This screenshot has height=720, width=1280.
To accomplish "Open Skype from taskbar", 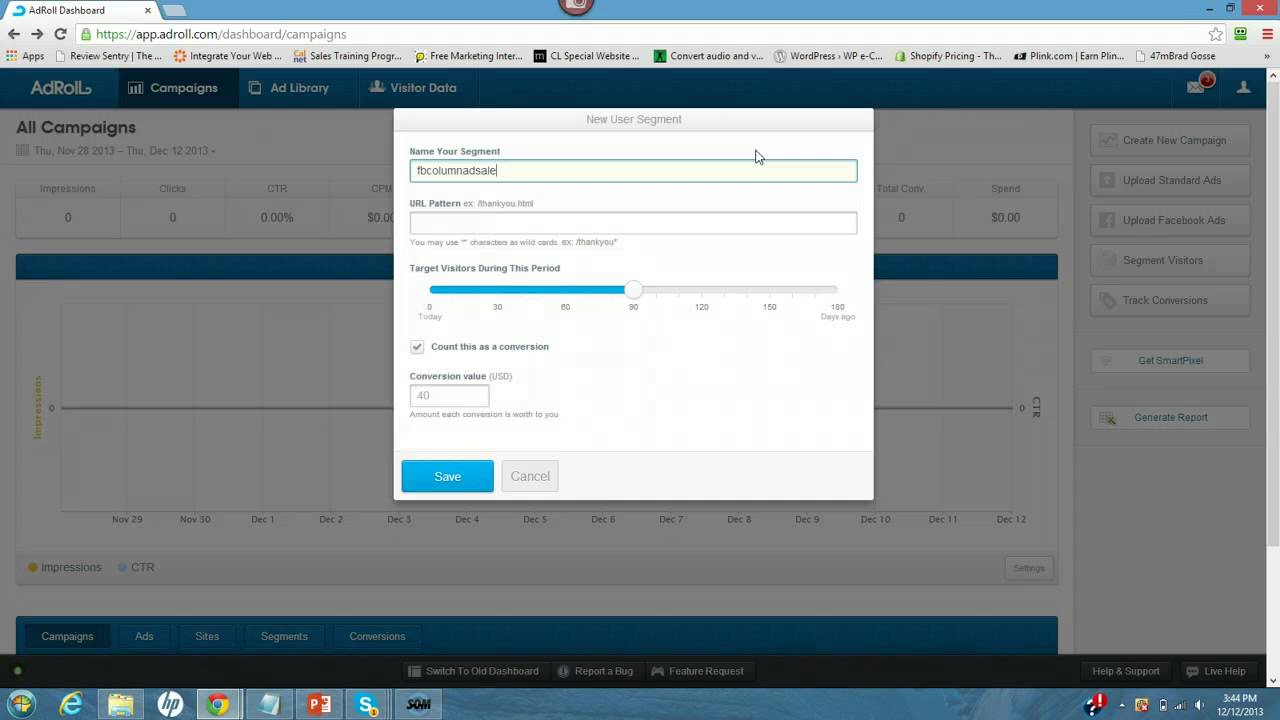I will click(x=368, y=704).
